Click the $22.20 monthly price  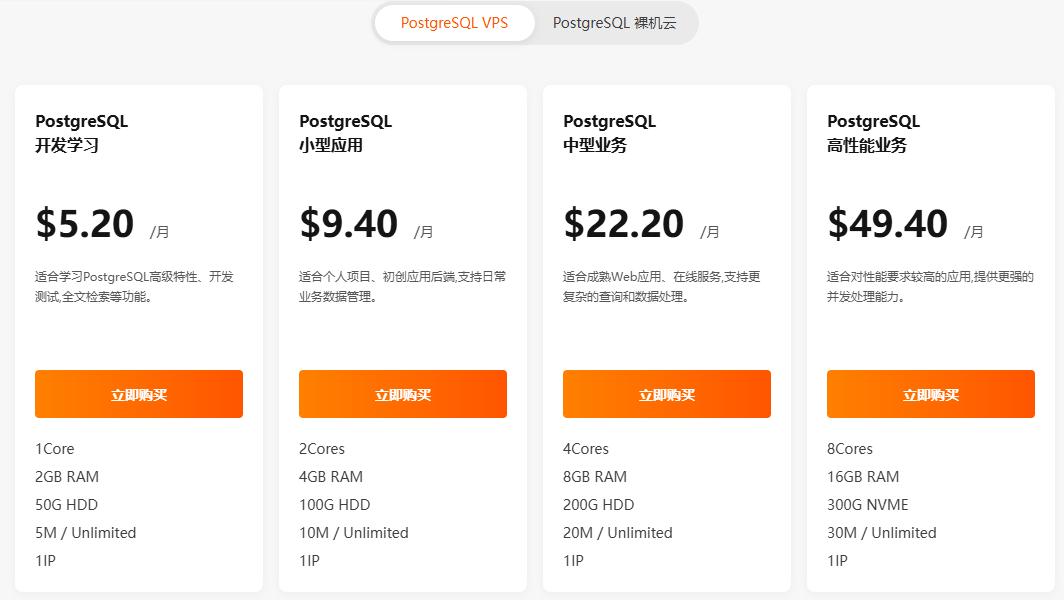623,223
